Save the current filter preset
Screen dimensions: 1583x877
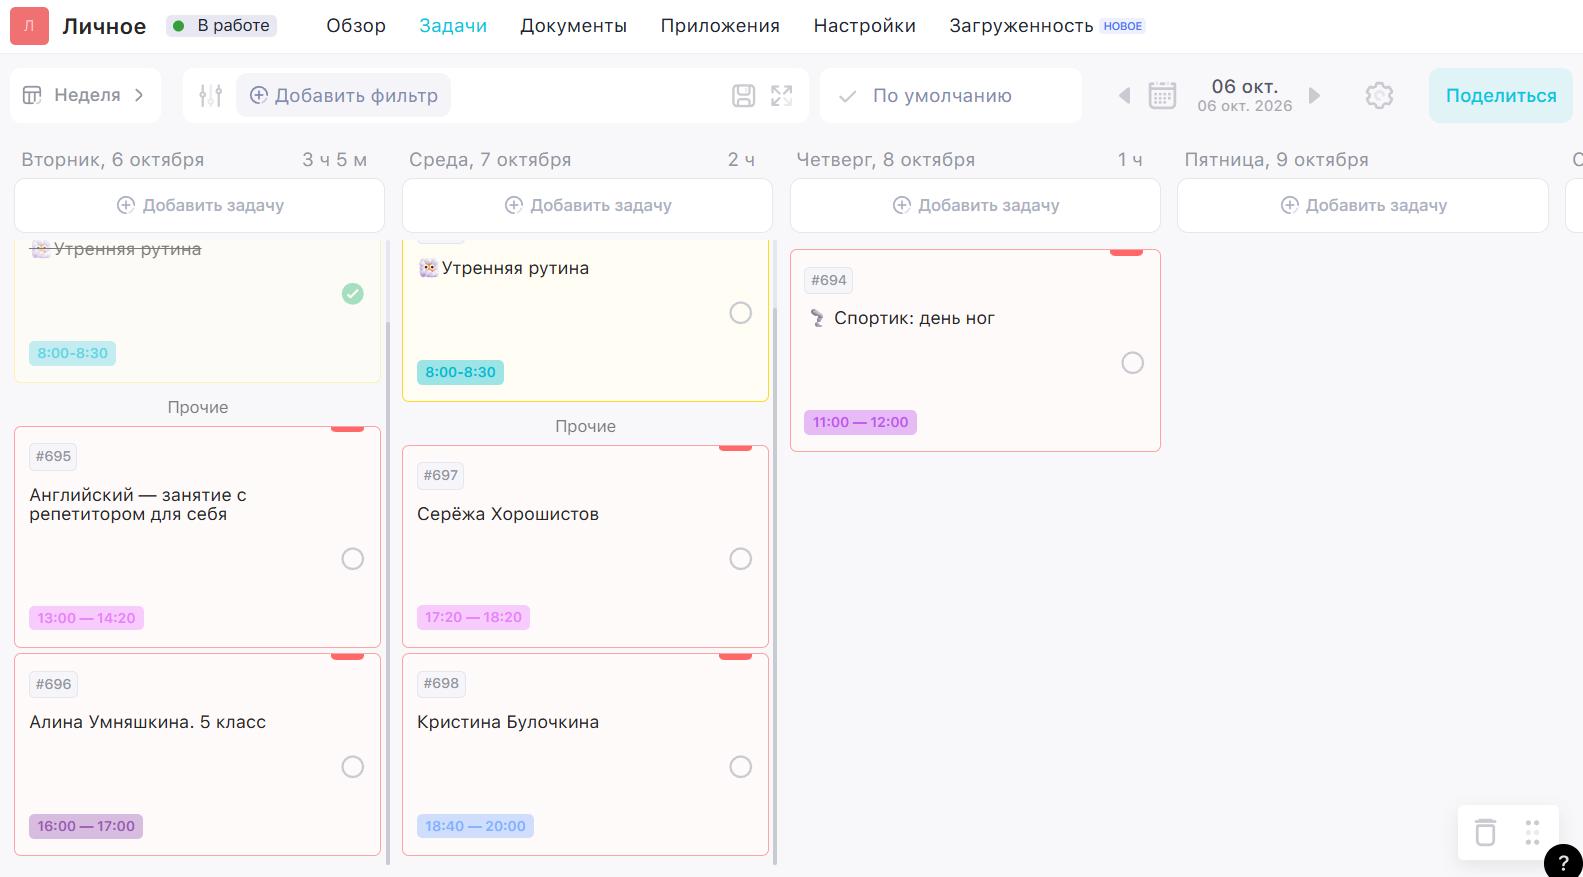point(743,96)
